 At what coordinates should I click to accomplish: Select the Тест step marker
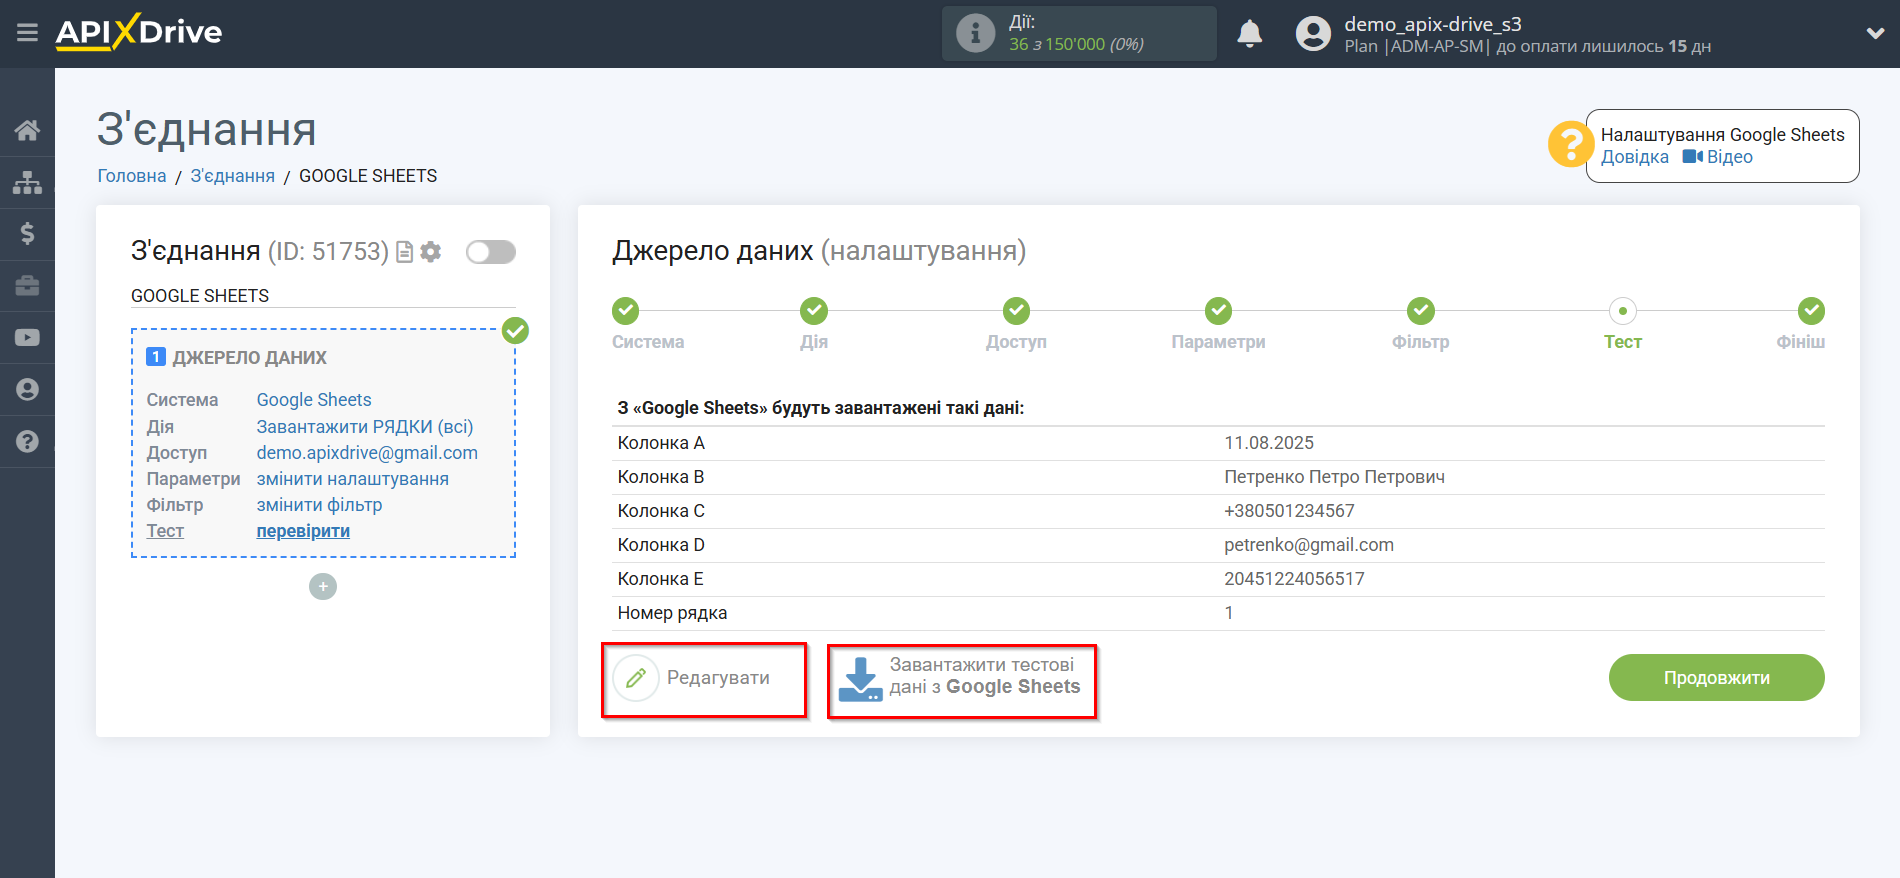1622,311
